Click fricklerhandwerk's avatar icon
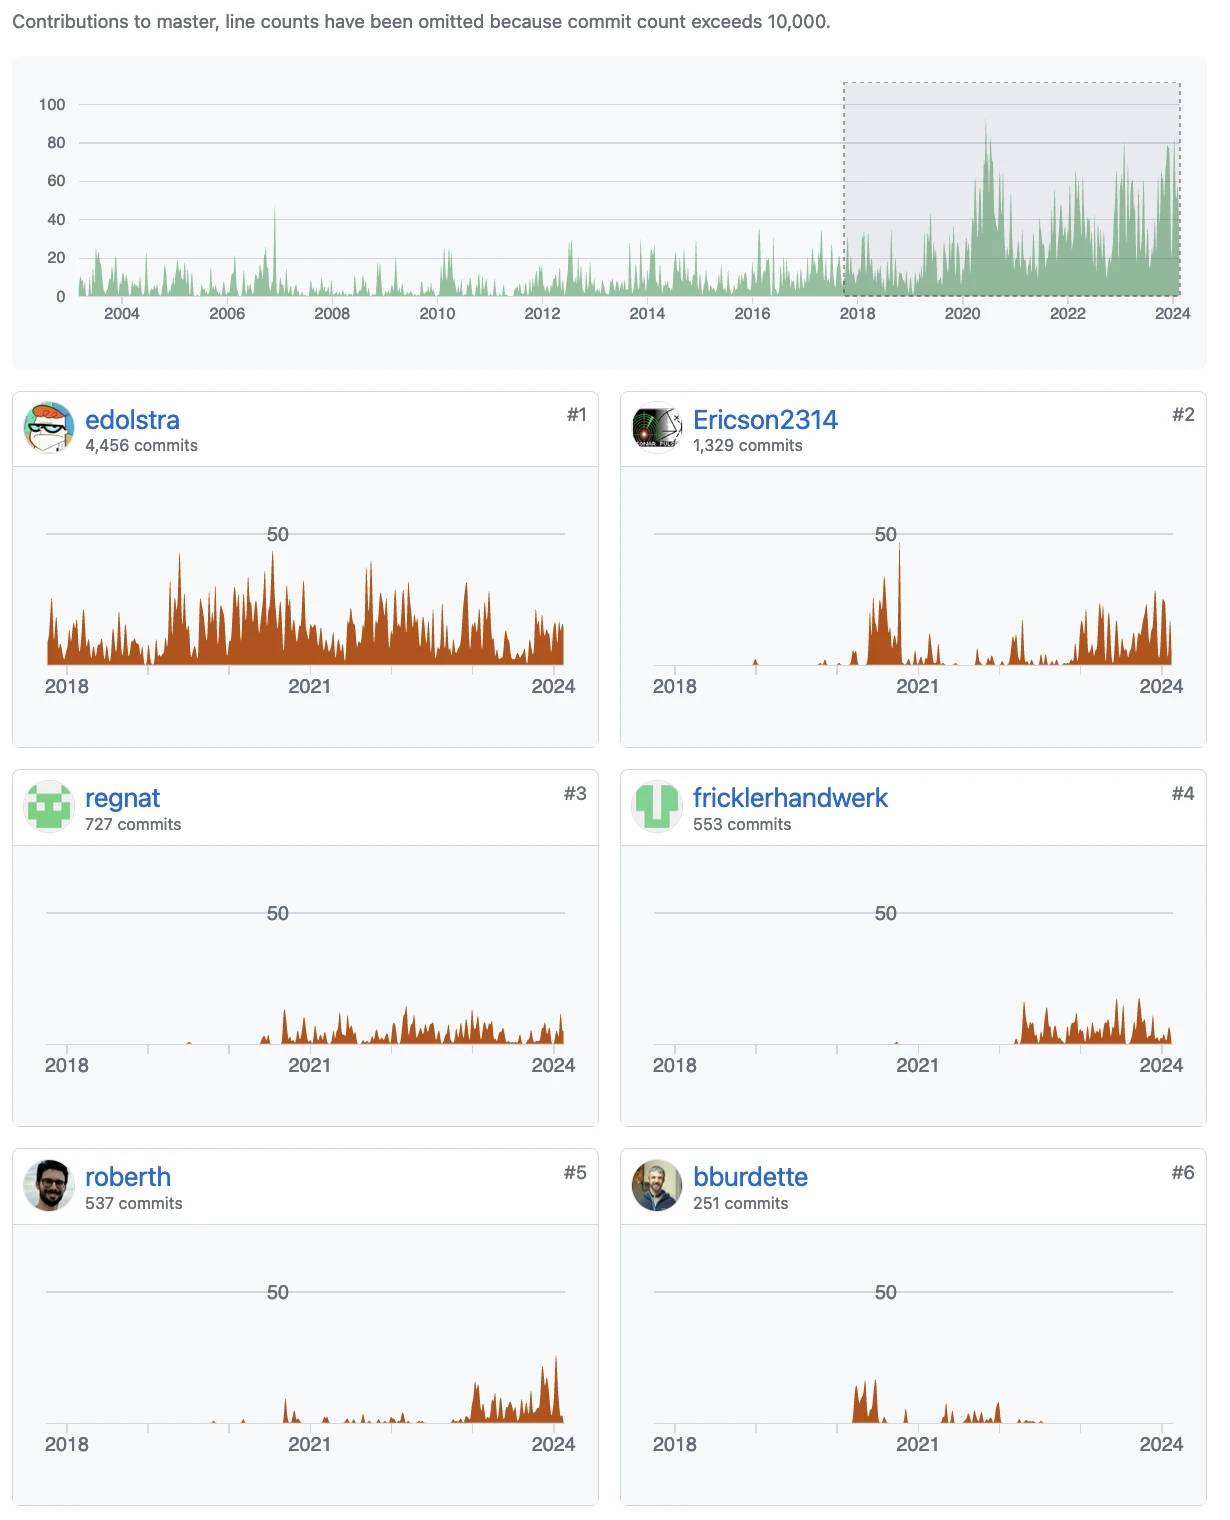Screen dimensions: 1230x1520 click(x=657, y=807)
